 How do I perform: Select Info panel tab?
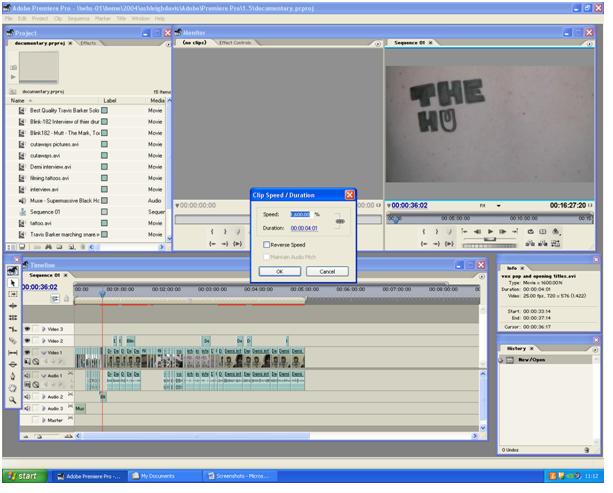(x=512, y=268)
